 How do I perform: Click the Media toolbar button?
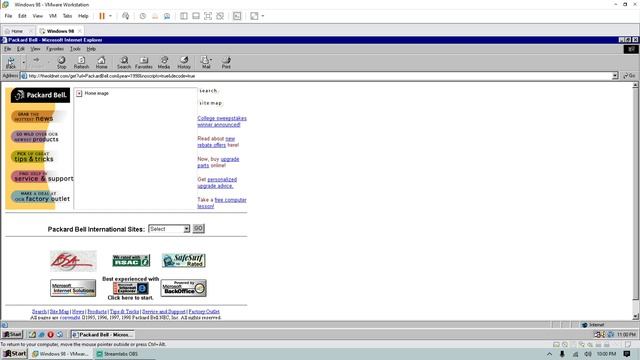click(164, 62)
